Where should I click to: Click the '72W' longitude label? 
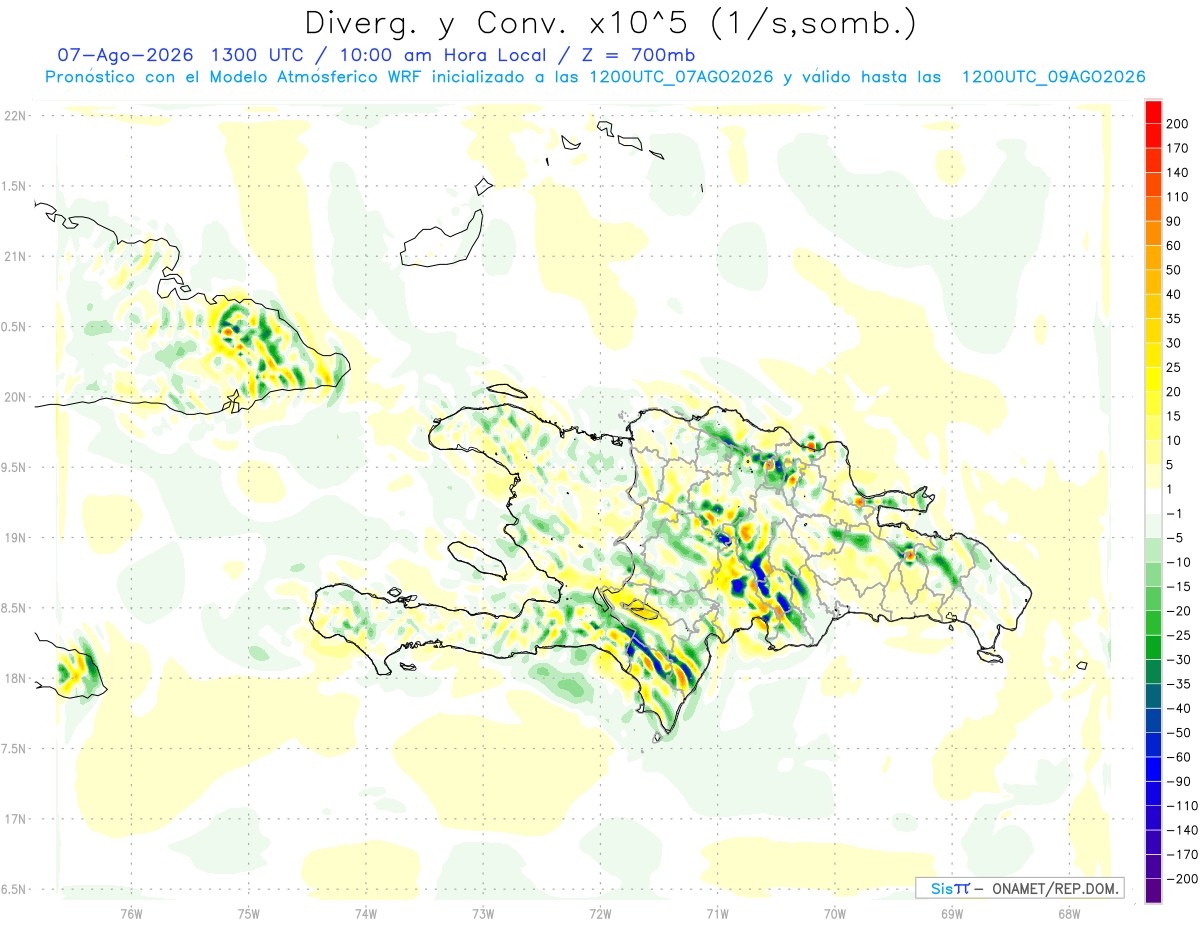[600, 912]
